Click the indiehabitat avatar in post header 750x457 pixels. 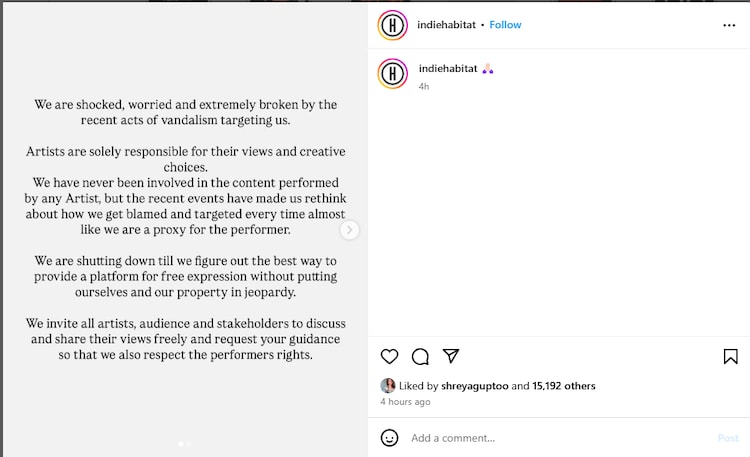(x=393, y=25)
